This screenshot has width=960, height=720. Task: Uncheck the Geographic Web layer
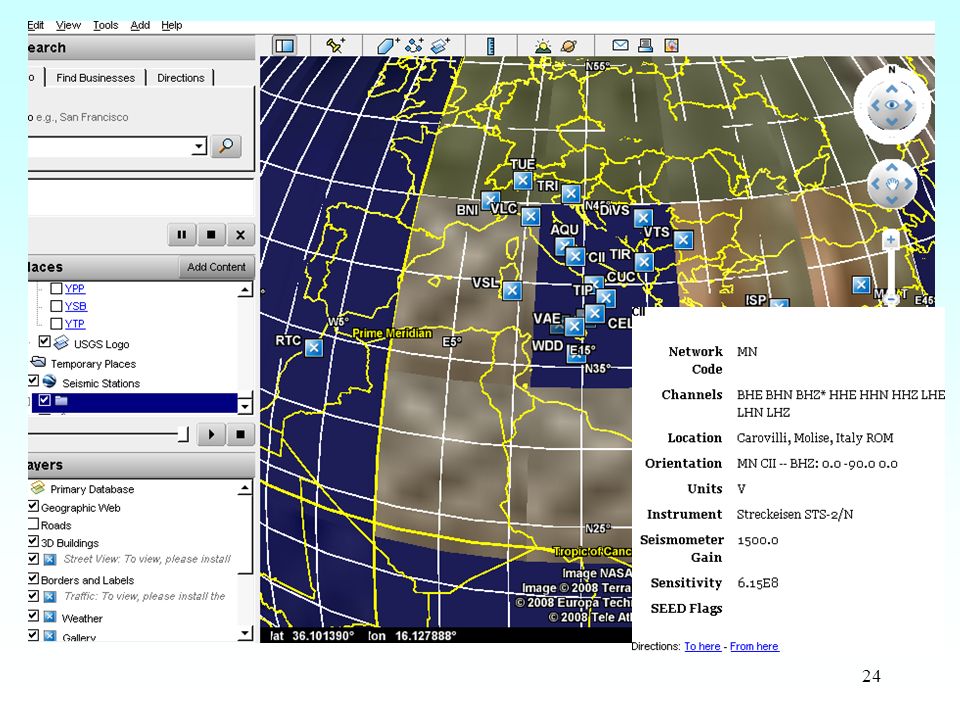click(x=34, y=506)
